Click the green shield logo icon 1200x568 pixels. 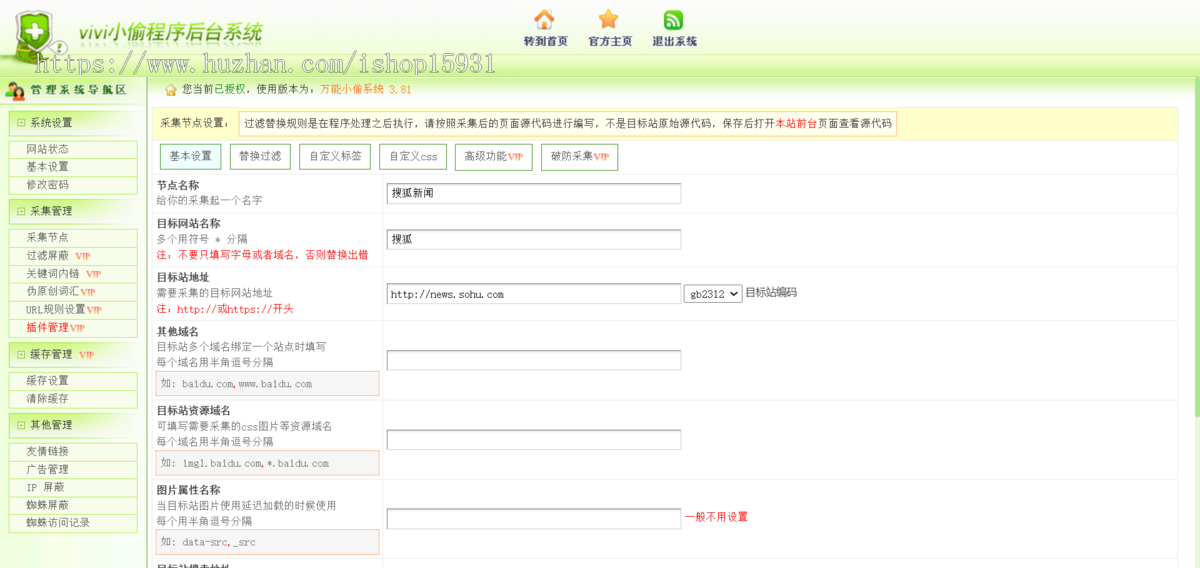tap(36, 33)
